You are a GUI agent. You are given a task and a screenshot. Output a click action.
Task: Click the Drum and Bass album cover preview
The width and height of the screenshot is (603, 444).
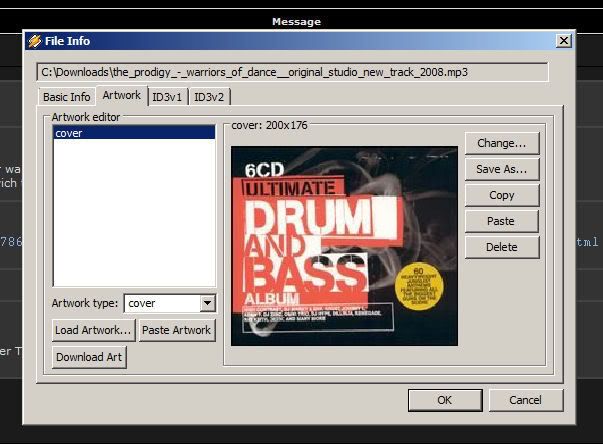coord(344,246)
